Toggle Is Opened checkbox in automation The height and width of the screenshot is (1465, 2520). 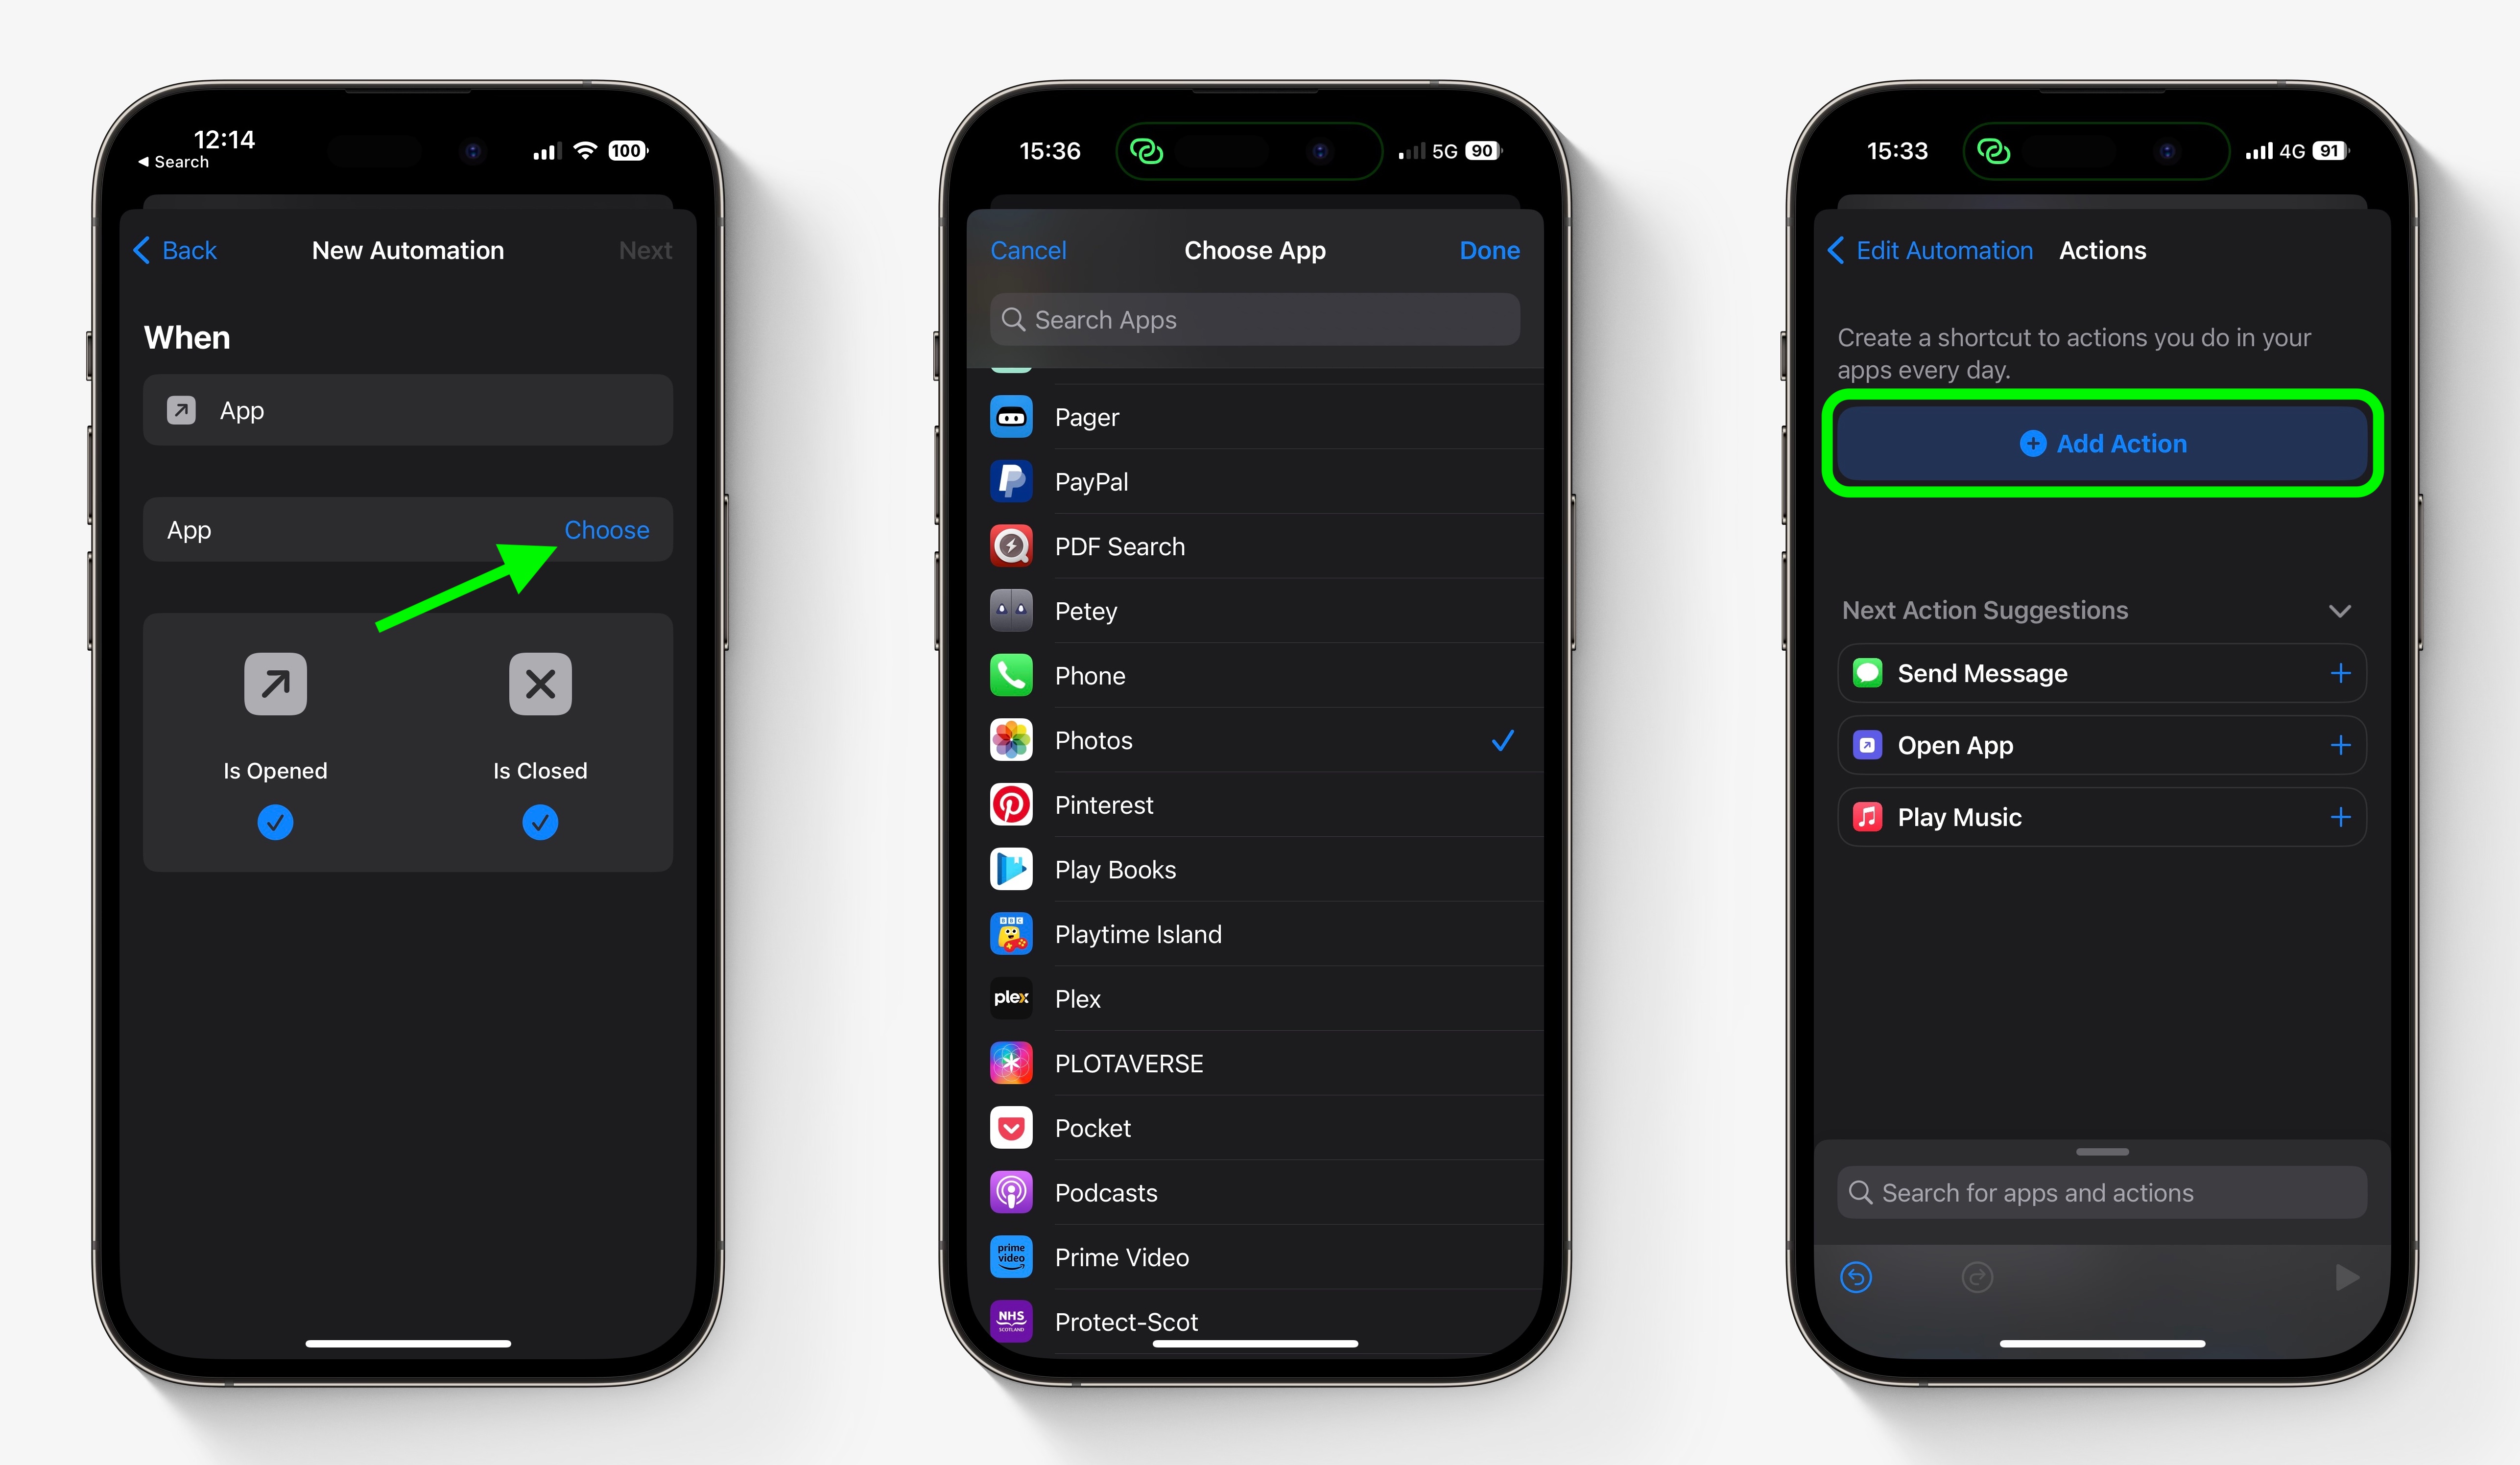[x=274, y=822]
